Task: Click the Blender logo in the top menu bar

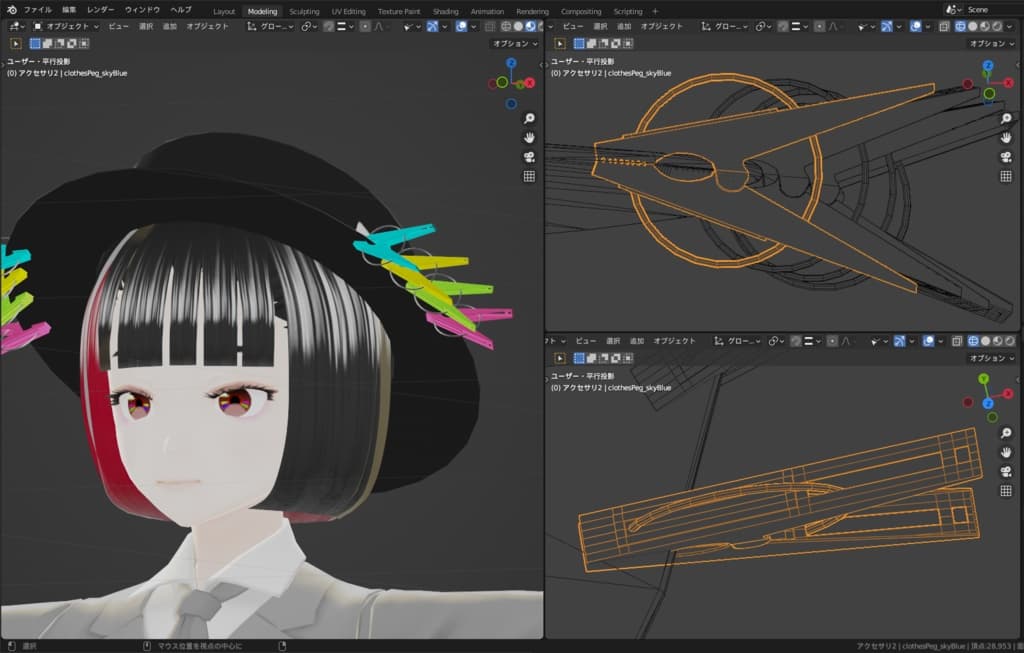Action: 11,10
